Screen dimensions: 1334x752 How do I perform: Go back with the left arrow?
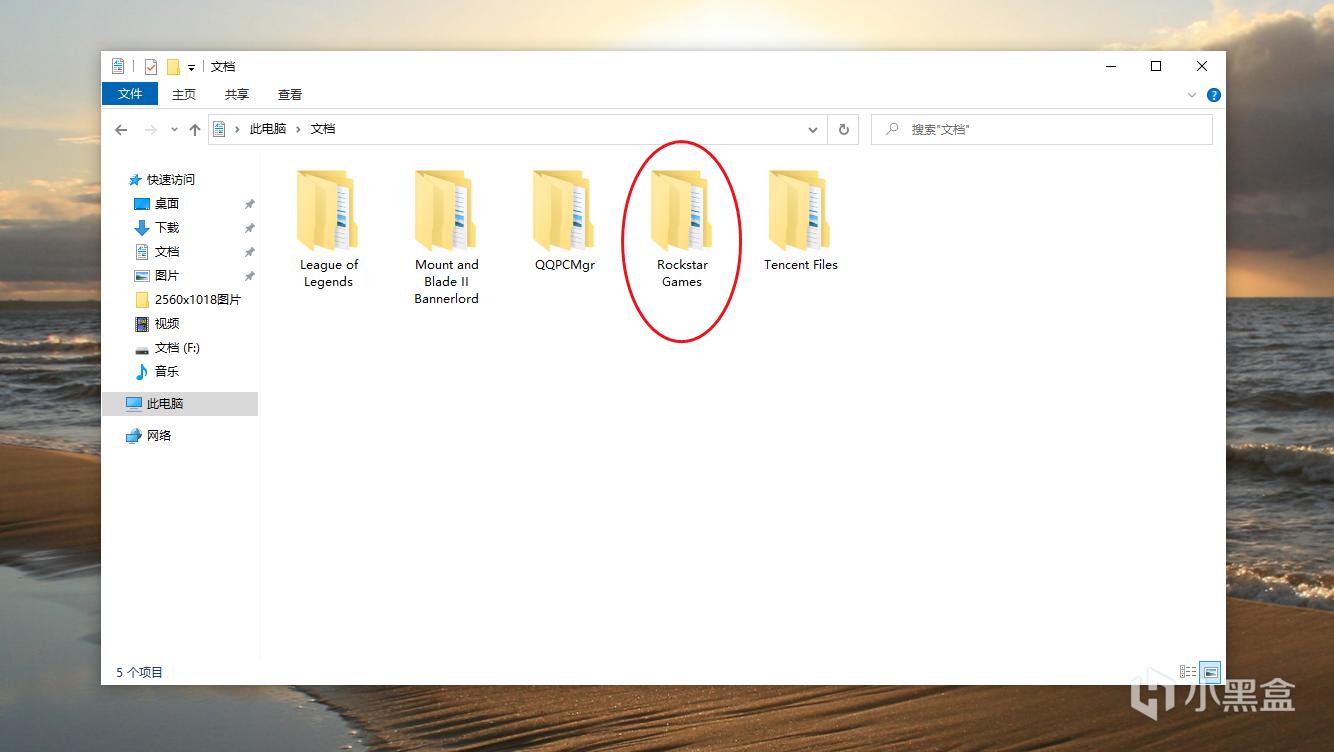point(121,129)
